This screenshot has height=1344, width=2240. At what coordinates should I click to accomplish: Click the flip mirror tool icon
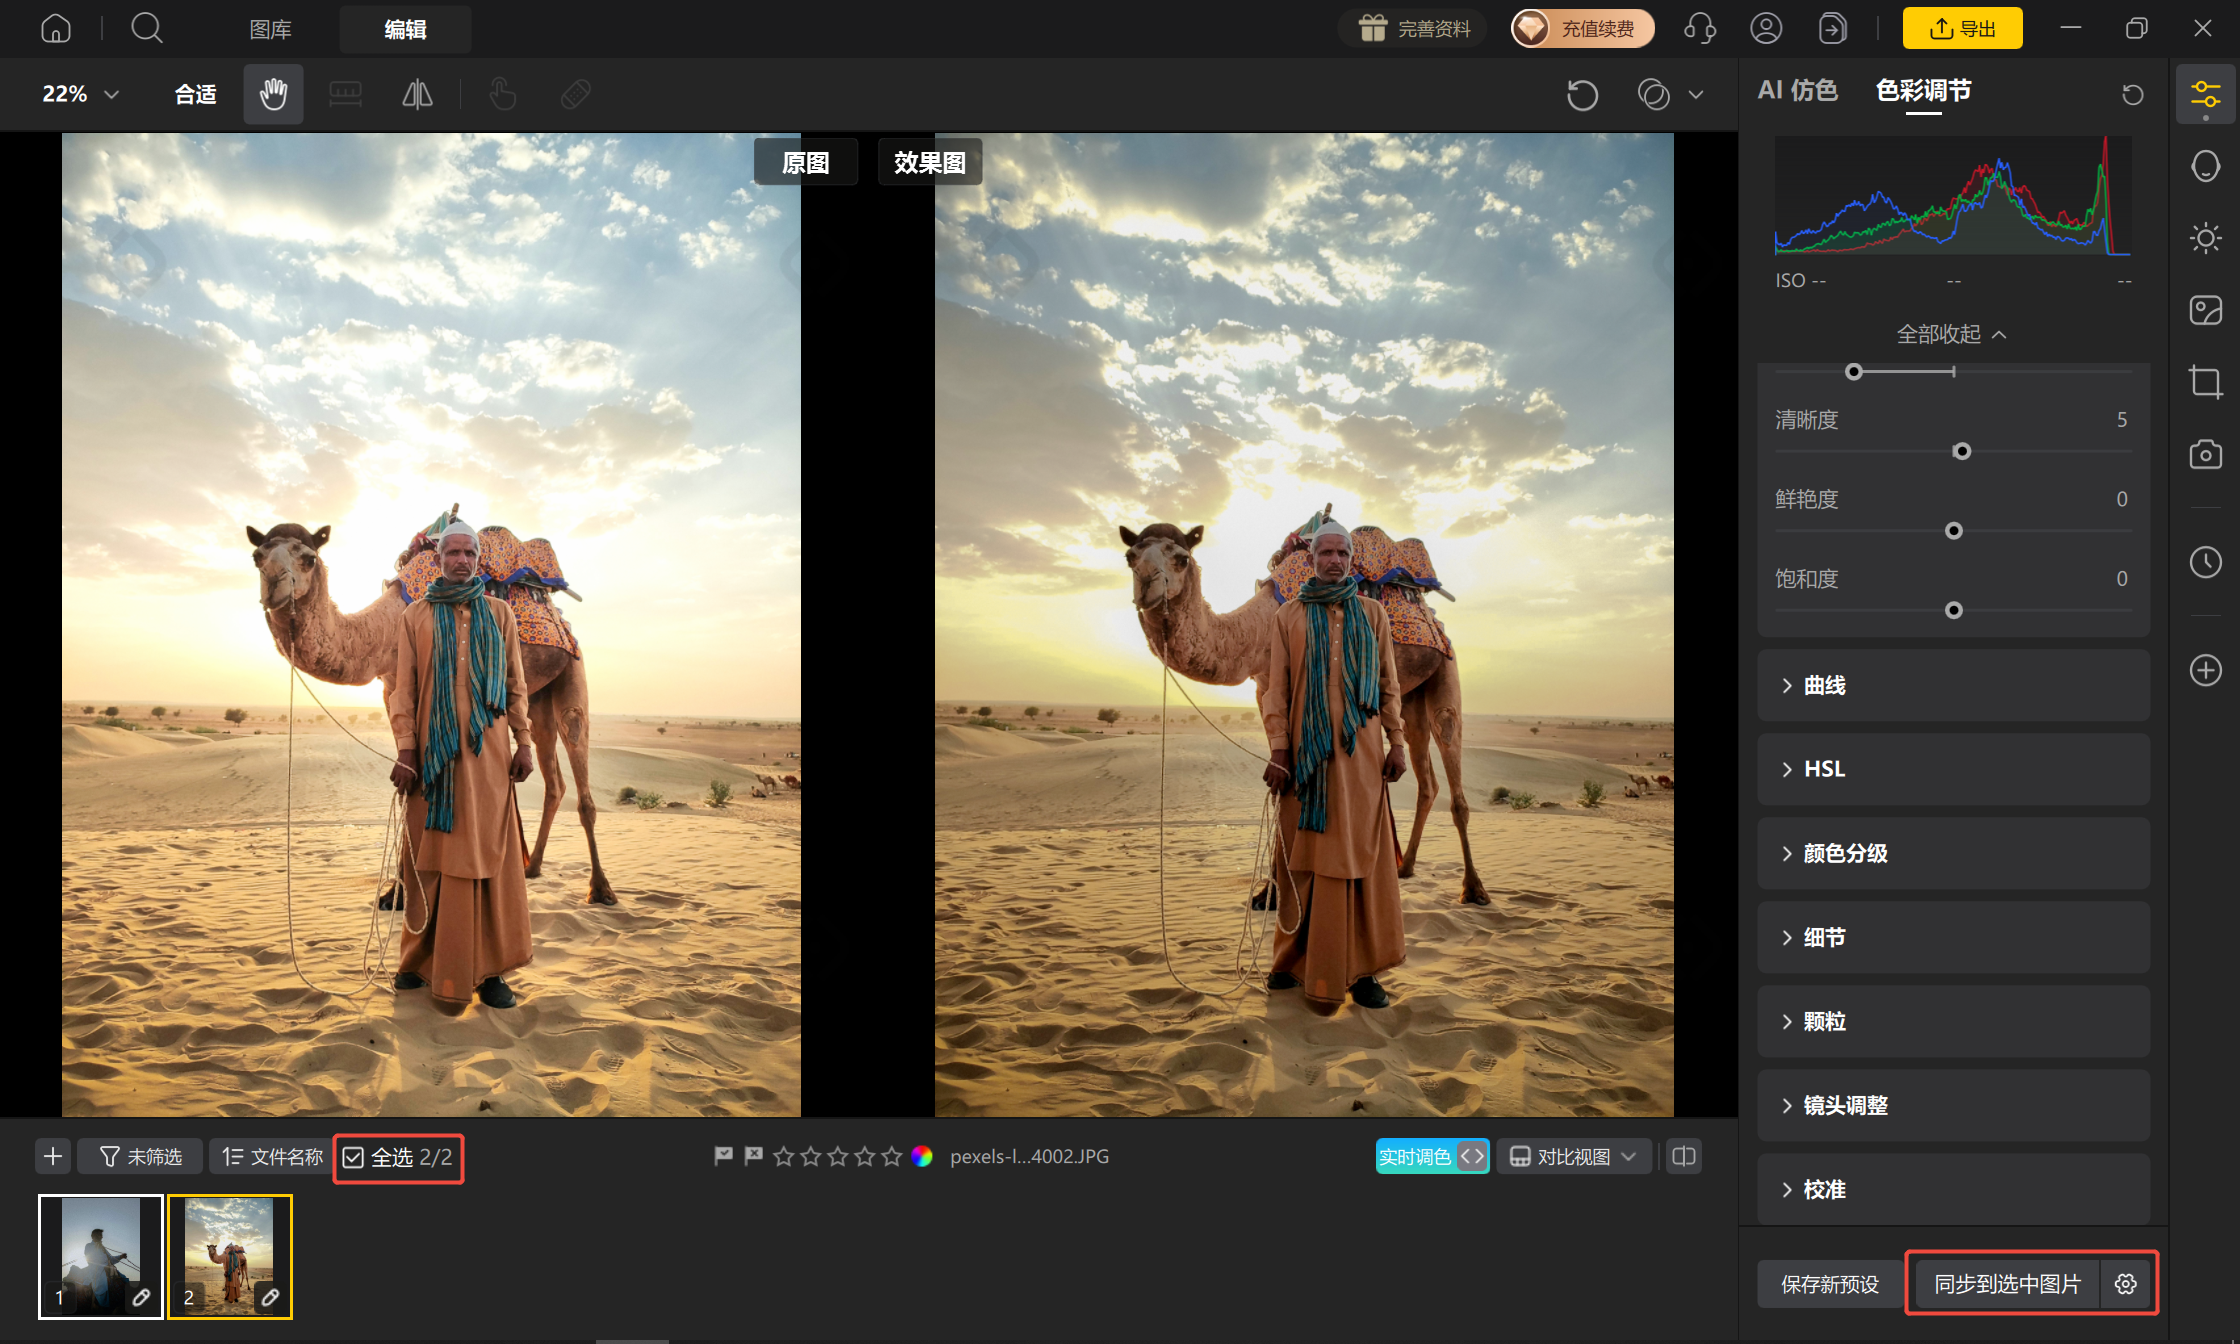click(x=417, y=94)
